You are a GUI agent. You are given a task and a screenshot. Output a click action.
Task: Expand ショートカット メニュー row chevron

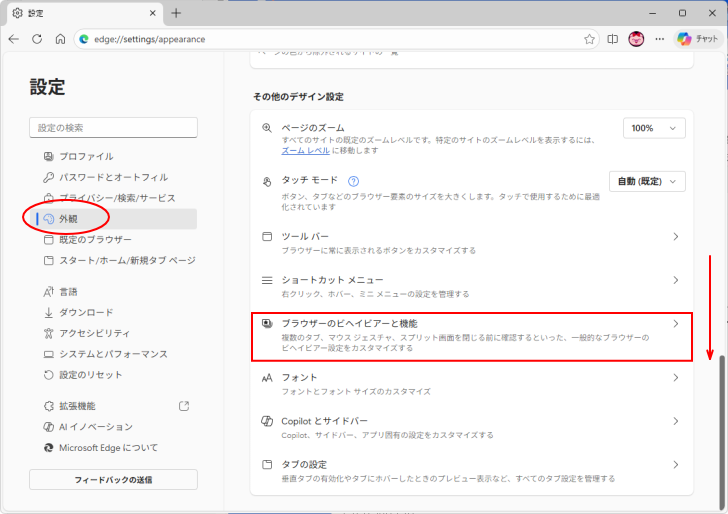coord(676,280)
